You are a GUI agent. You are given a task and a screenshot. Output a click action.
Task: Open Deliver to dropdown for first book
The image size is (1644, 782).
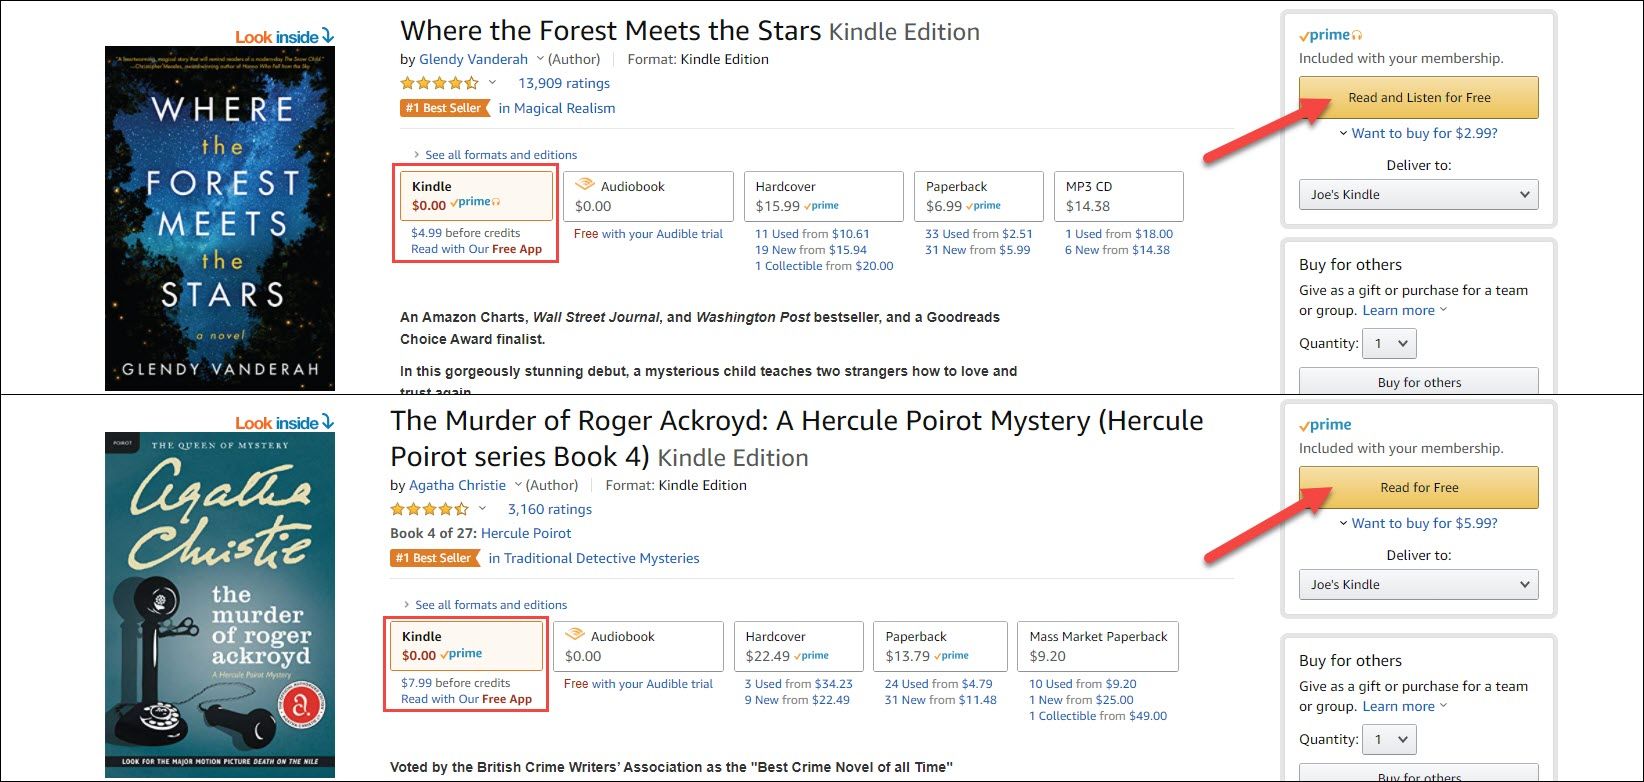[1418, 194]
